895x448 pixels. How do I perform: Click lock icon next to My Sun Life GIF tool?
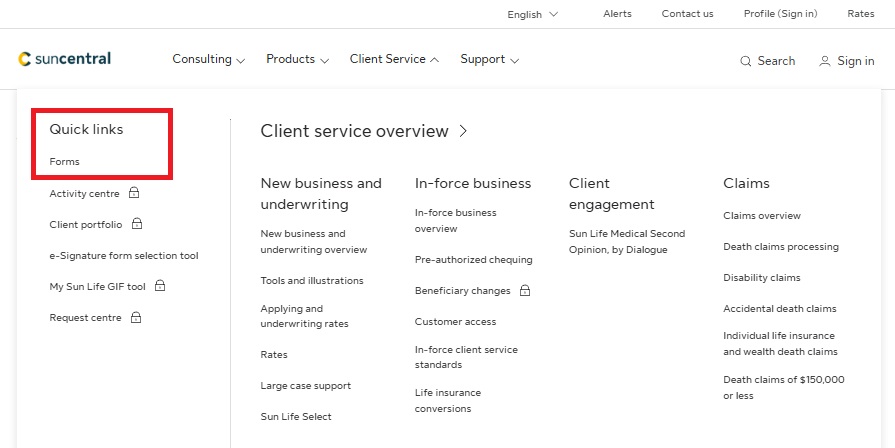(x=160, y=286)
